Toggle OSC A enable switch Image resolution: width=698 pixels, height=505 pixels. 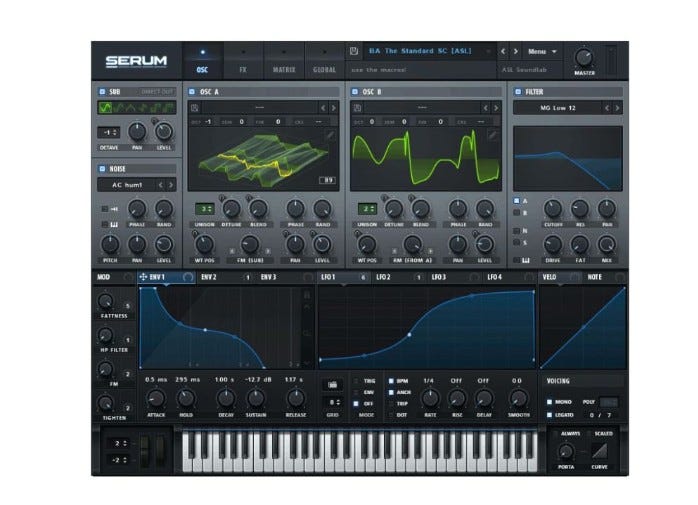[192, 92]
